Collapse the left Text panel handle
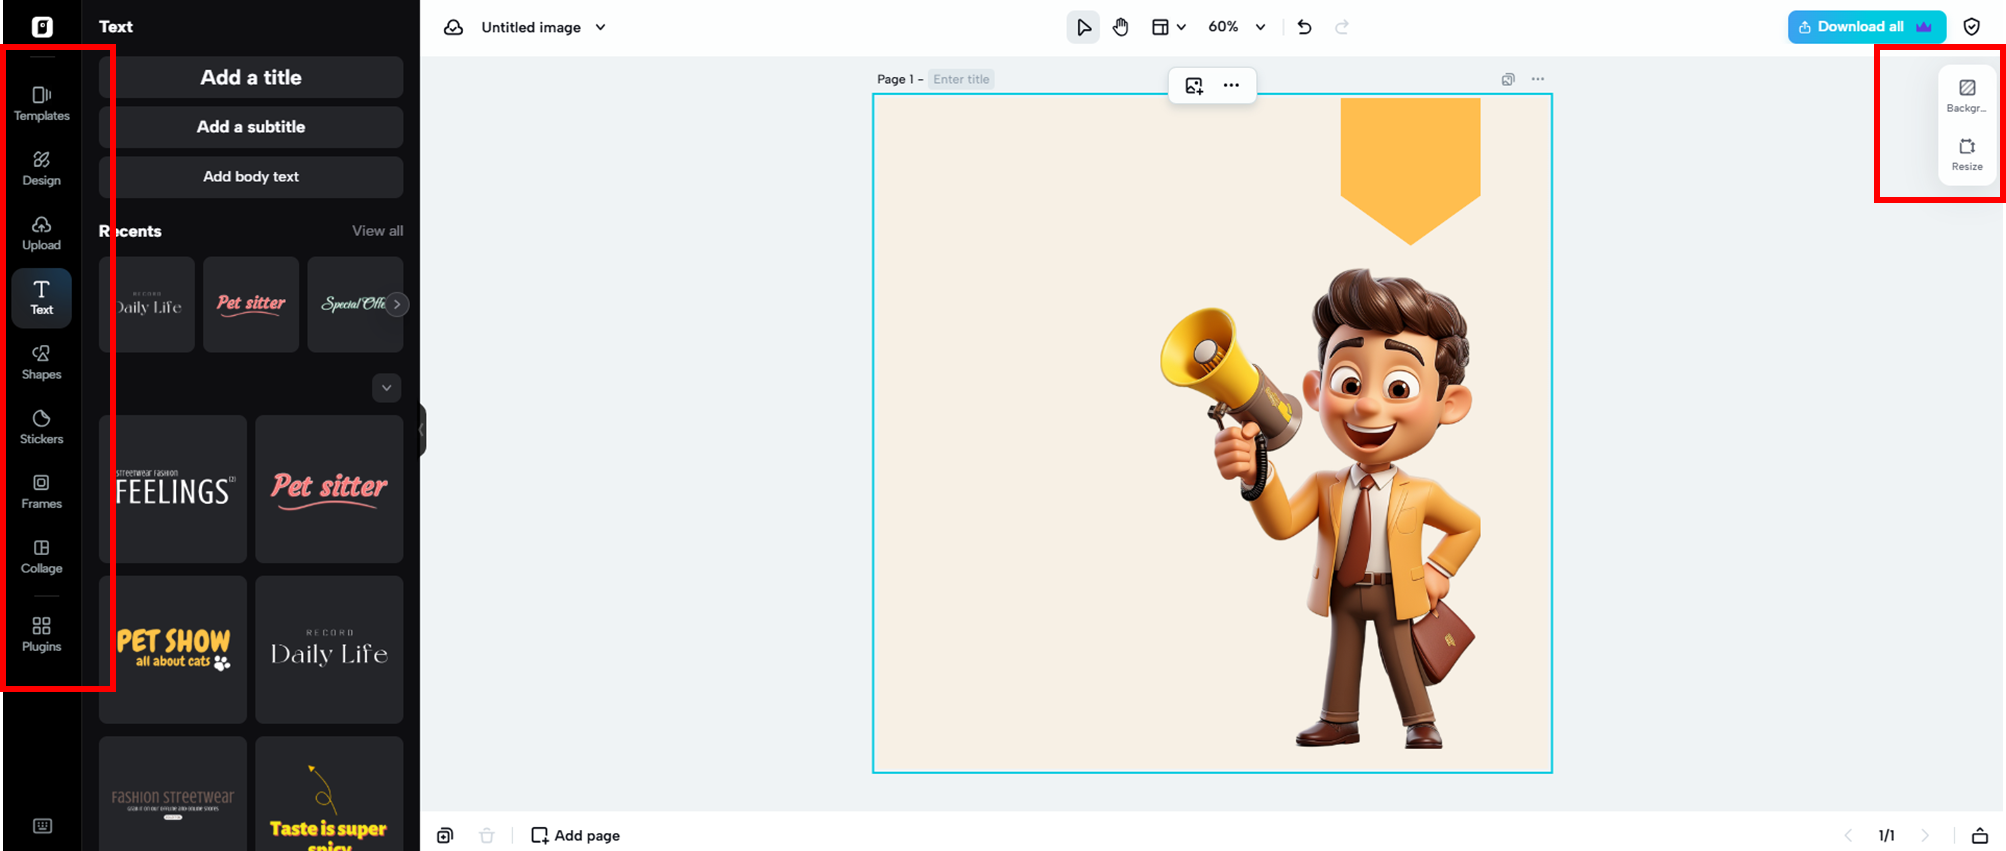The width and height of the screenshot is (2006, 851). [x=422, y=430]
